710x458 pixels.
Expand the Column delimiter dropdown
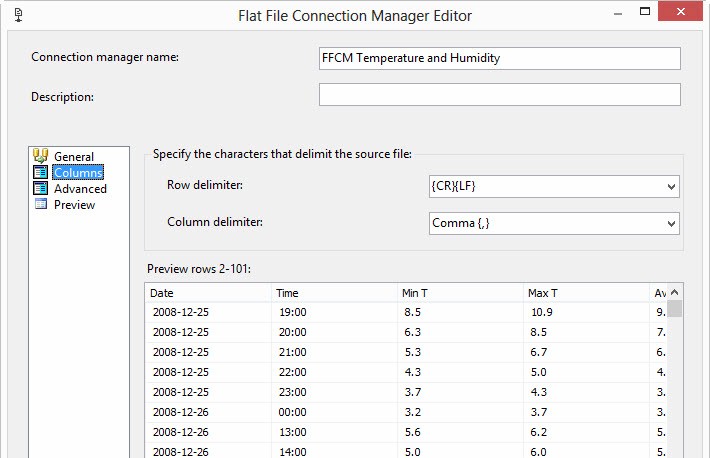[x=670, y=223]
